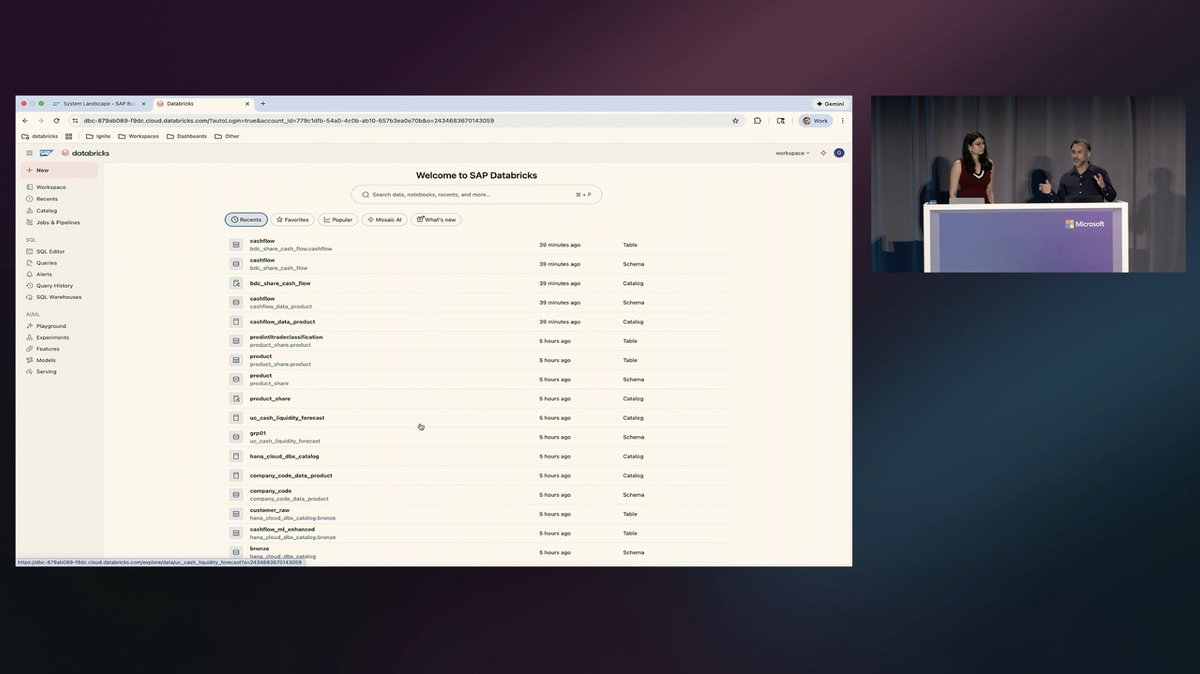Close the Databricks browser tab
This screenshot has height=674, width=1200.
(248, 103)
